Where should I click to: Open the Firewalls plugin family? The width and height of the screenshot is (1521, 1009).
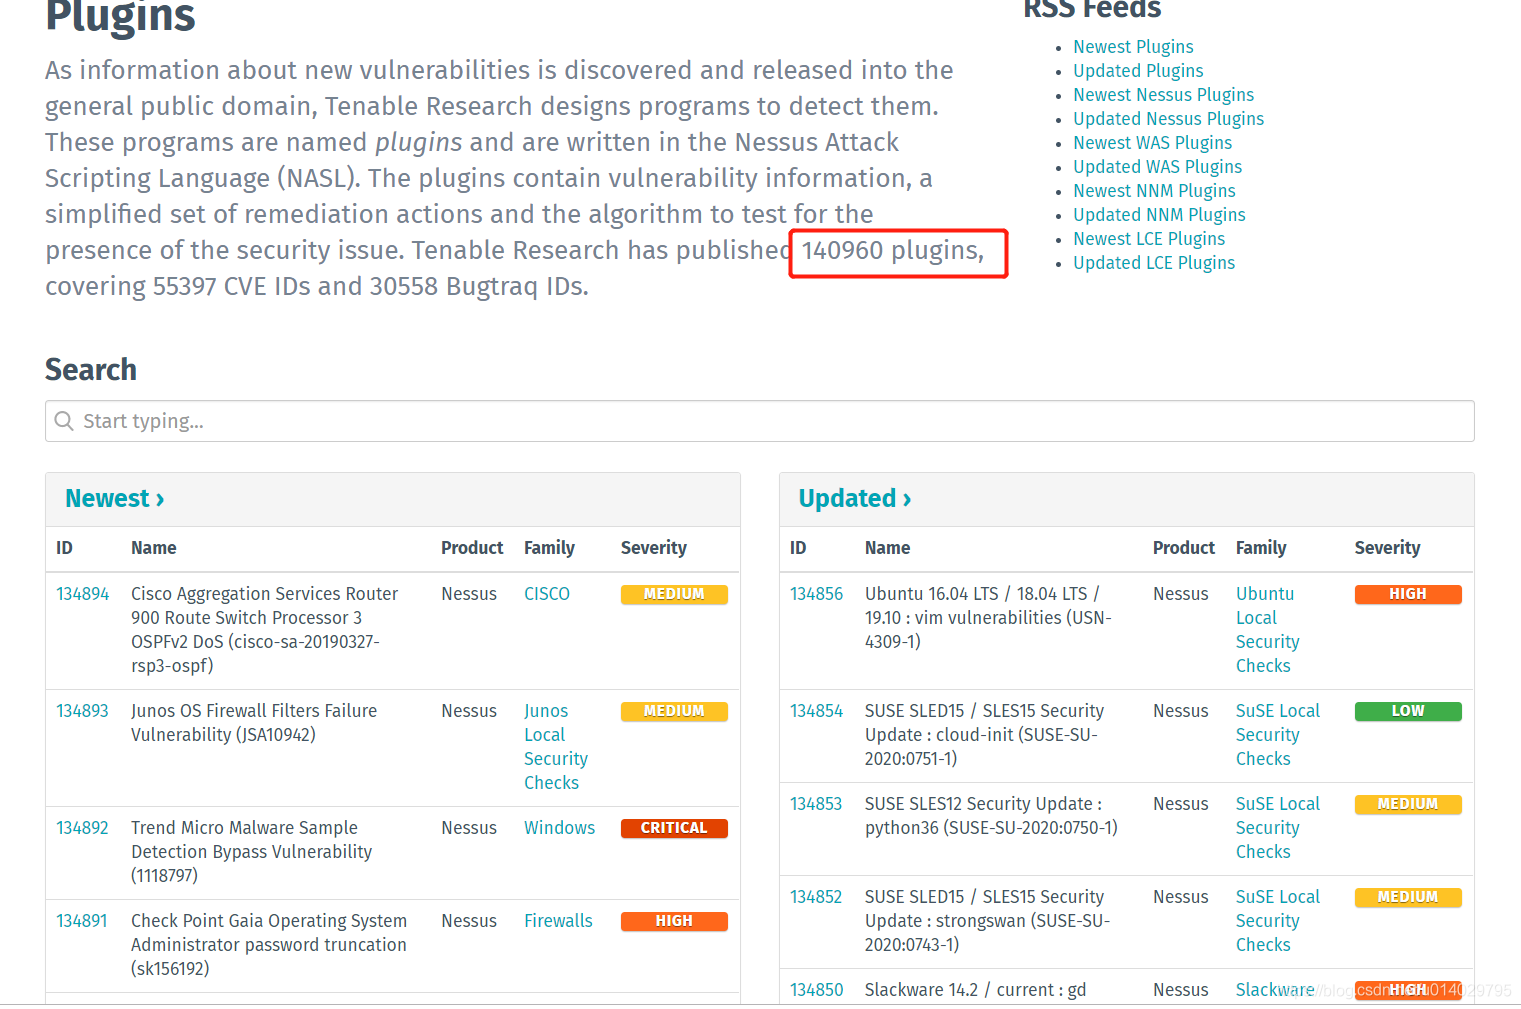click(x=558, y=921)
